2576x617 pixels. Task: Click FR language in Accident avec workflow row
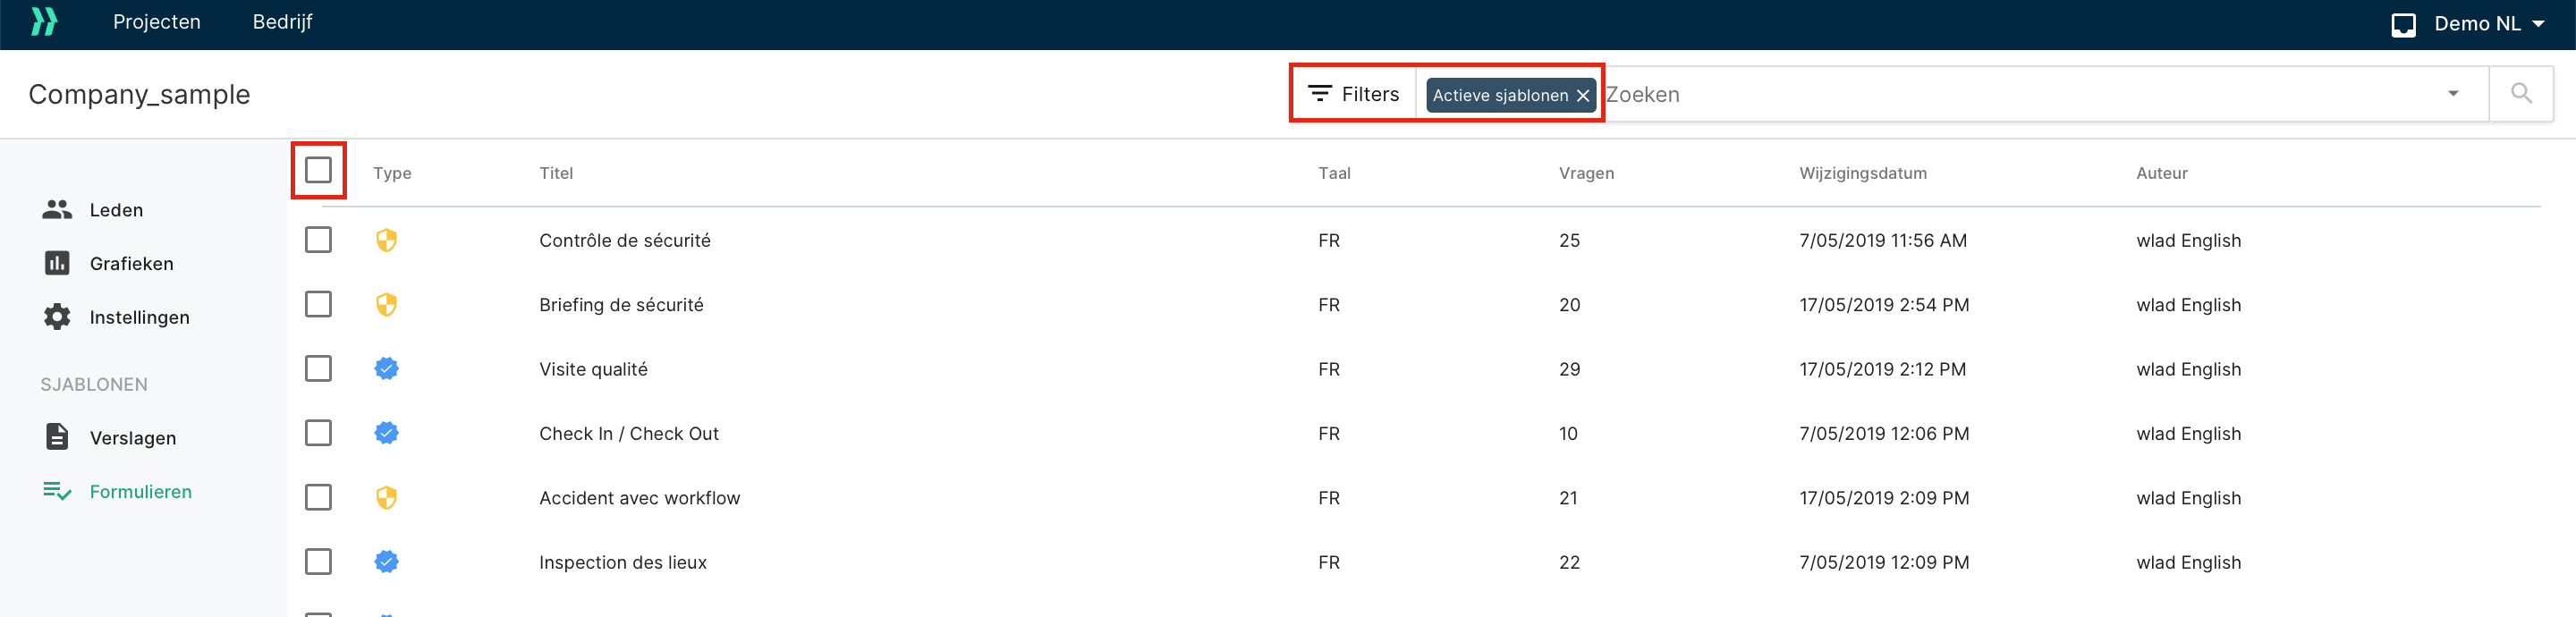[x=1328, y=498]
